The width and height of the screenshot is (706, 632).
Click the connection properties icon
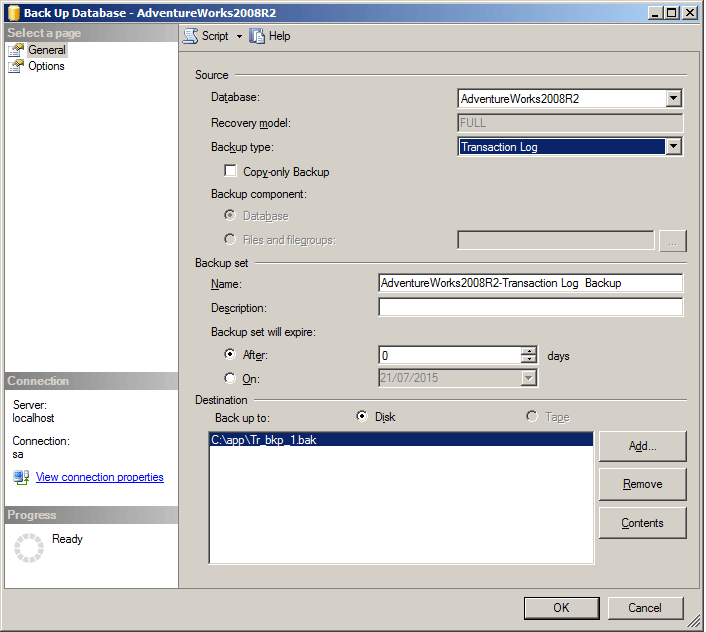21,477
